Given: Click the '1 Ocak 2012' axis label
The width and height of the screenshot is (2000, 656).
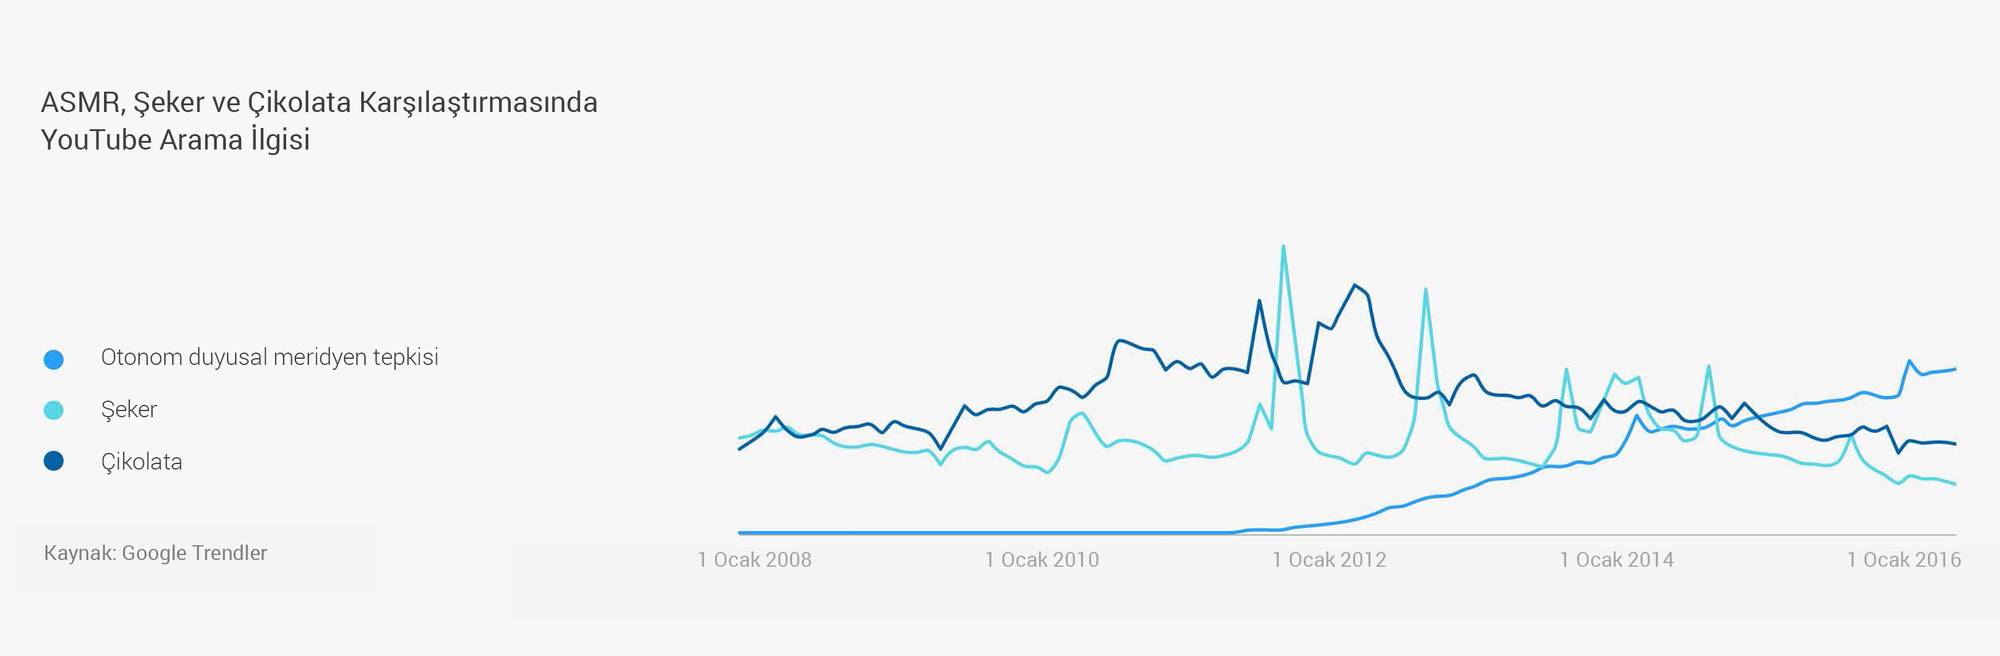Looking at the screenshot, I should click(1329, 560).
